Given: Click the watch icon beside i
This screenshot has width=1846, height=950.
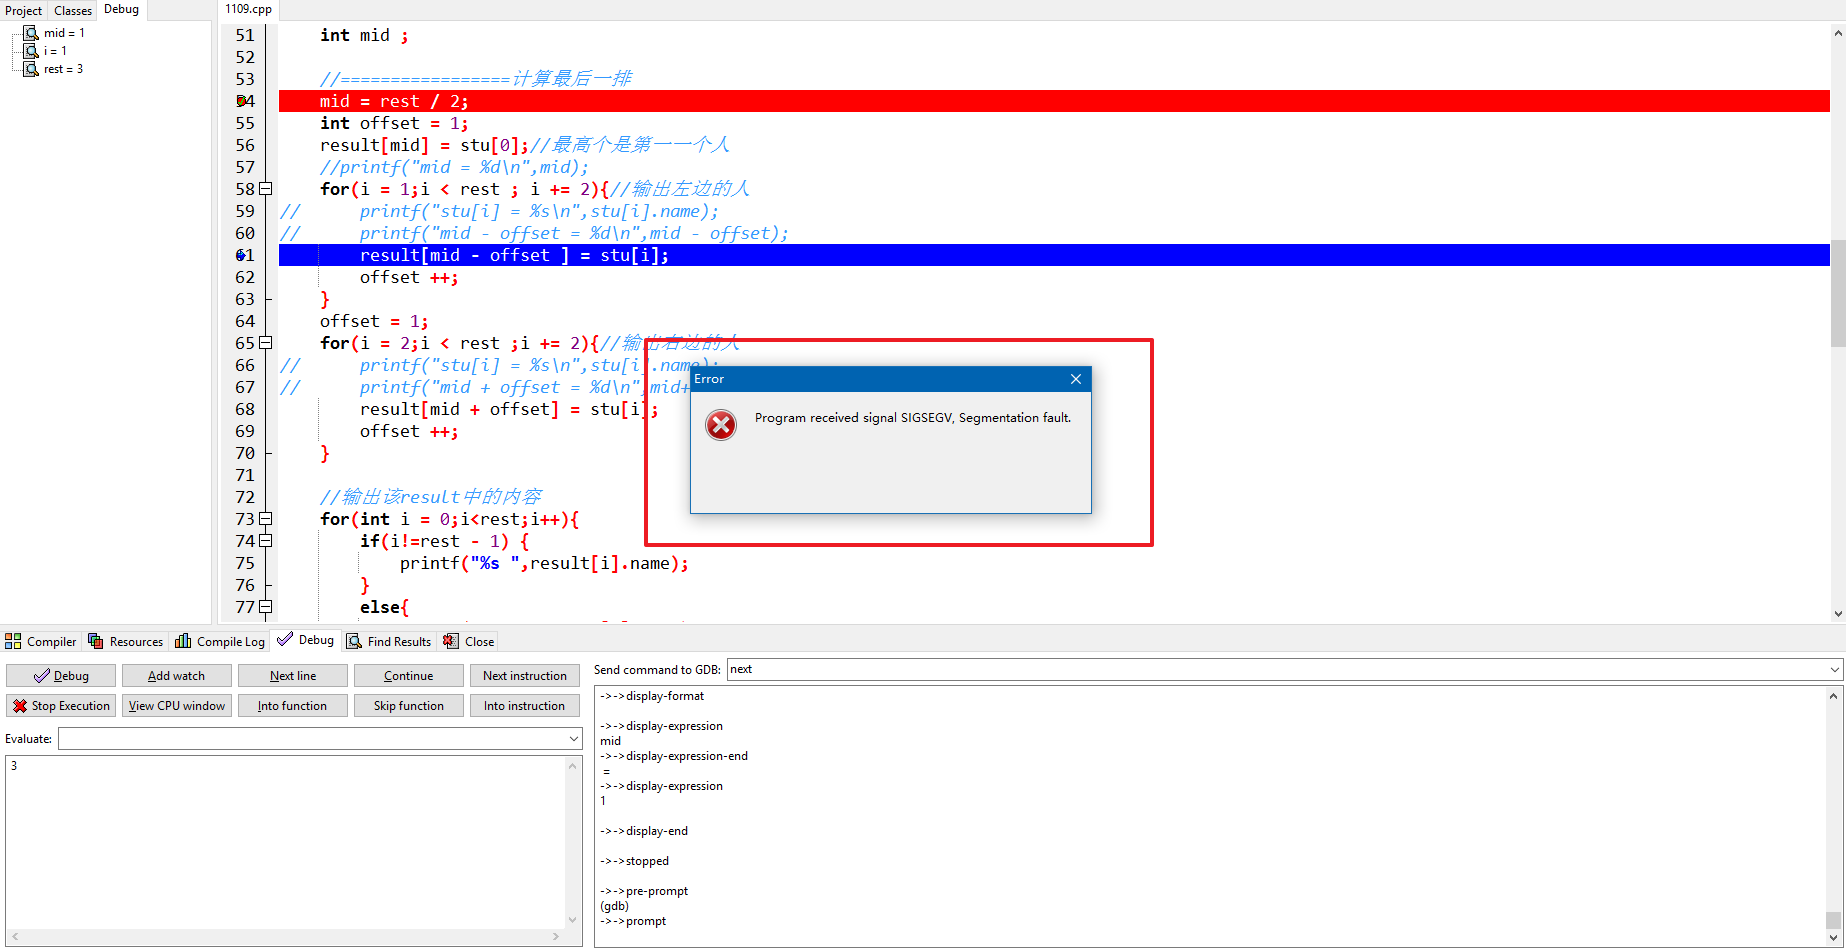Looking at the screenshot, I should pyautogui.click(x=31, y=51).
